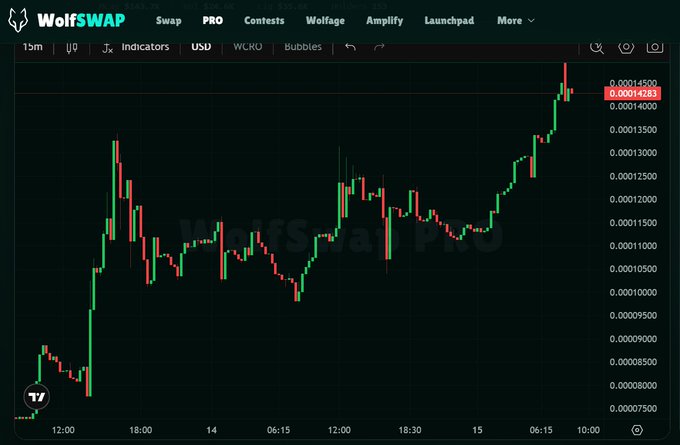Click the 0.00012000 price axis label
The image size is (680, 445).
click(633, 200)
